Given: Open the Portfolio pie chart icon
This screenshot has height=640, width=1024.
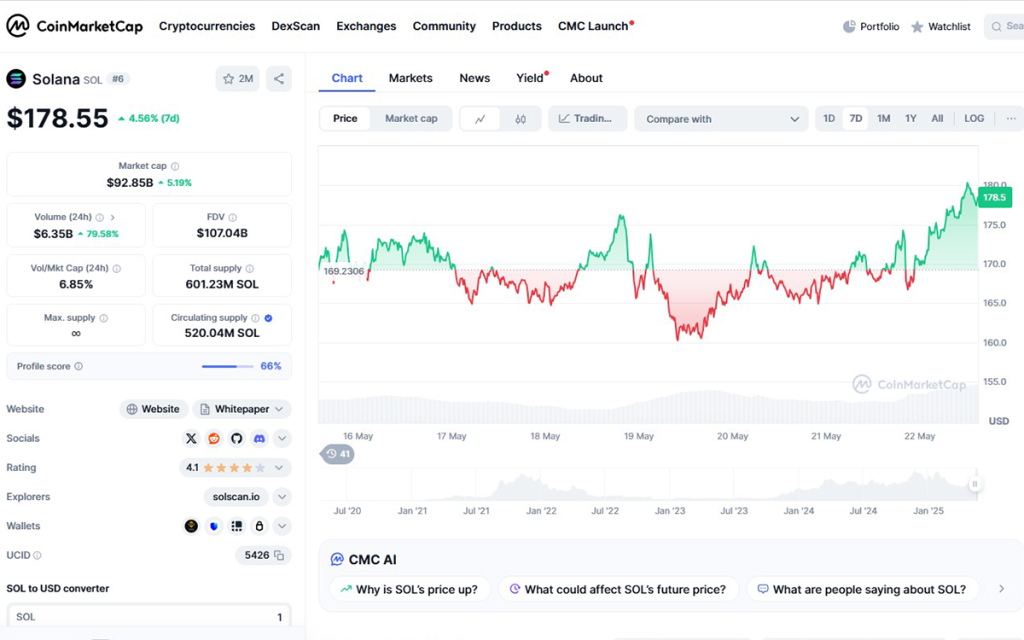Looking at the screenshot, I should [849, 26].
